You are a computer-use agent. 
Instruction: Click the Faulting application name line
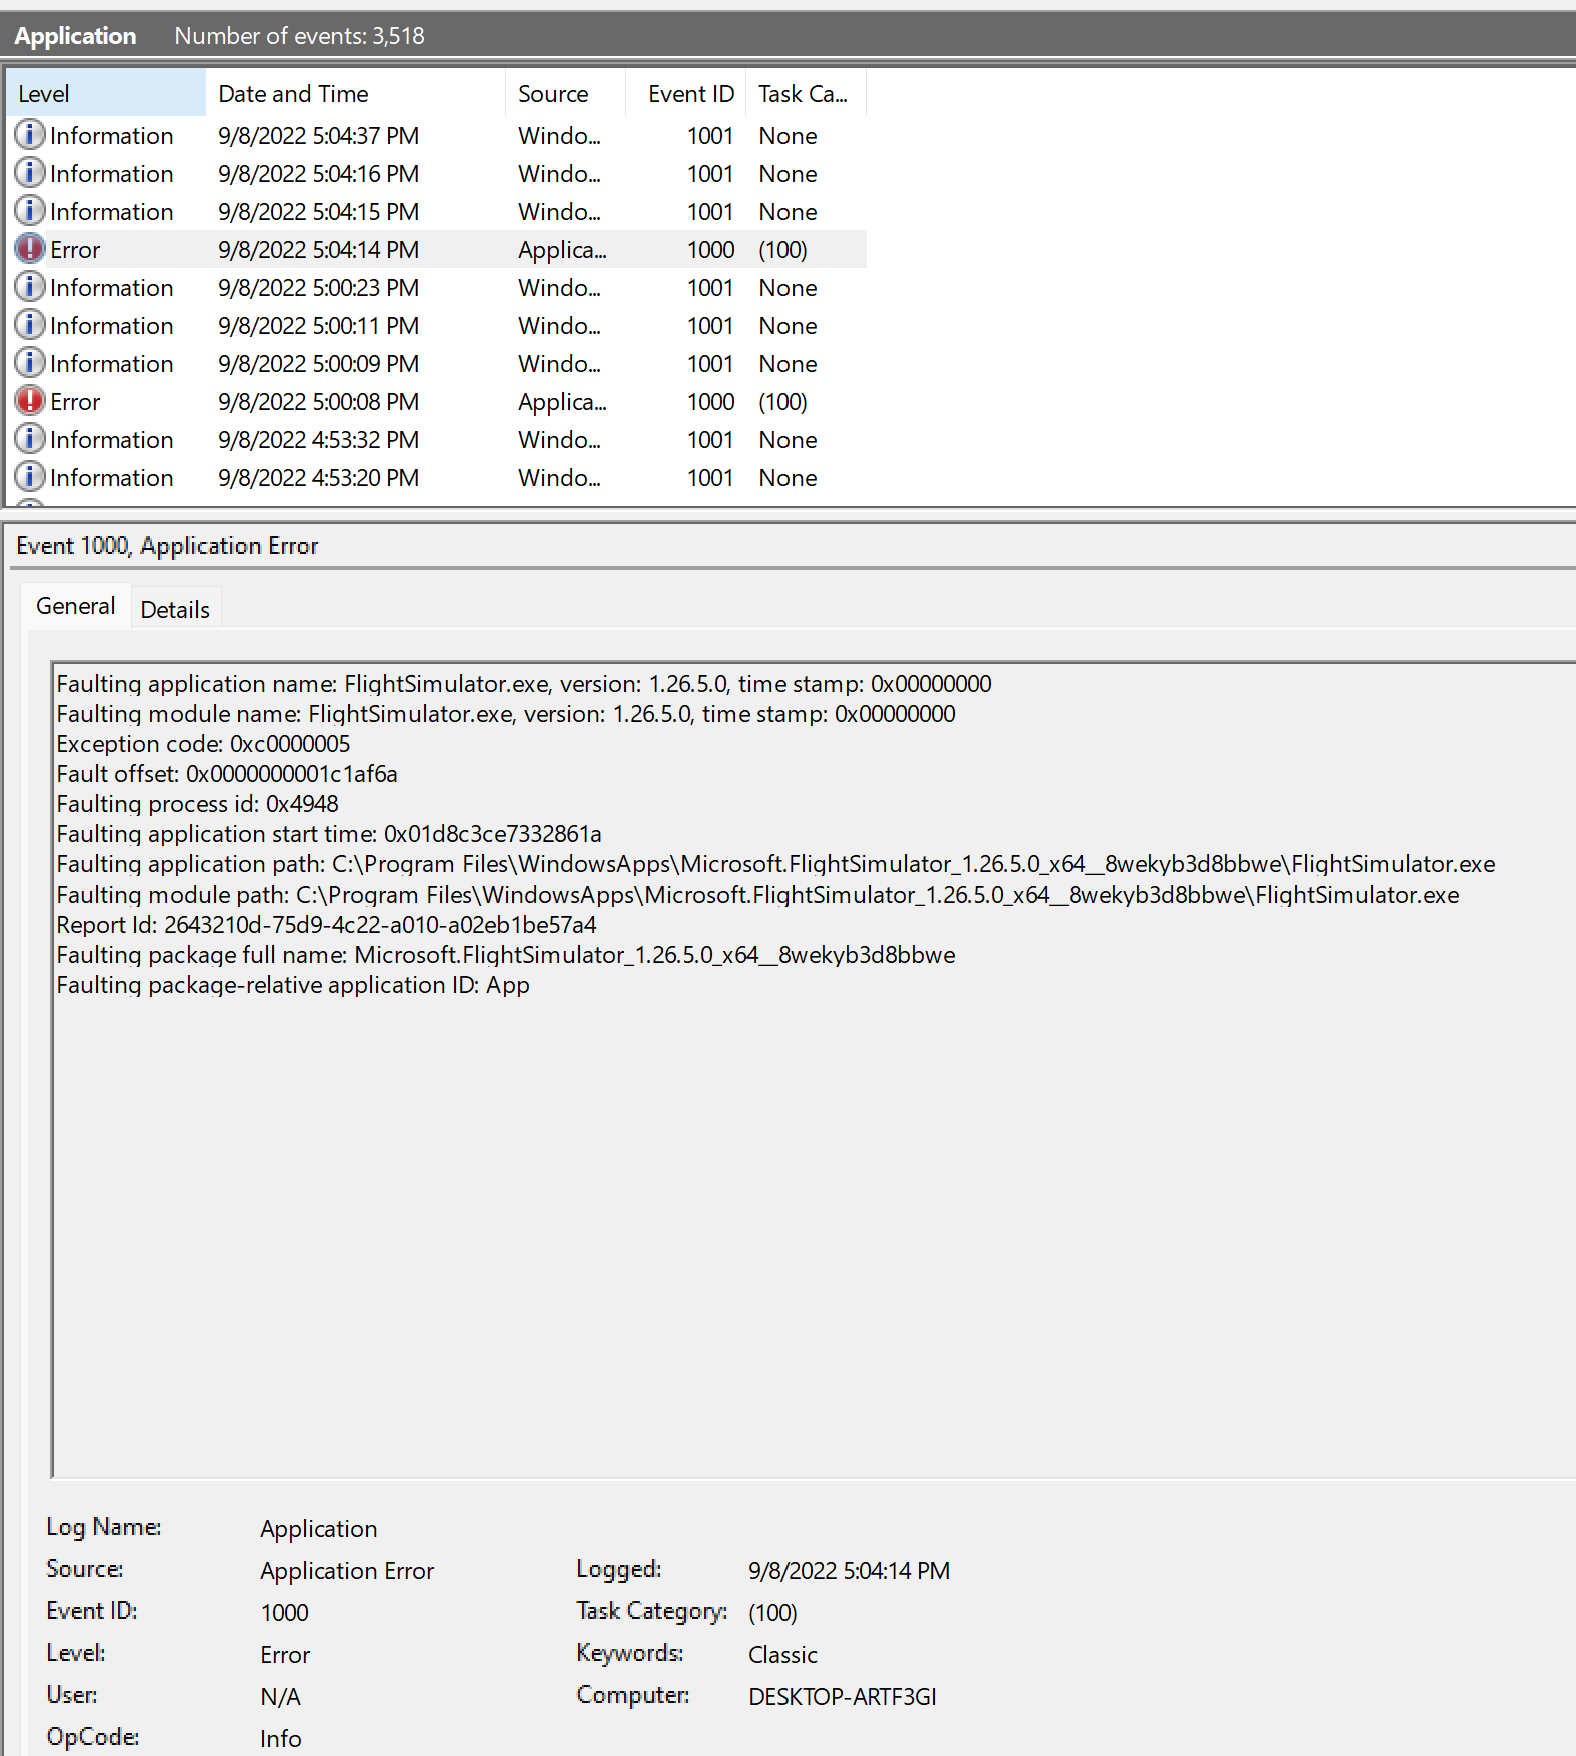(x=524, y=684)
